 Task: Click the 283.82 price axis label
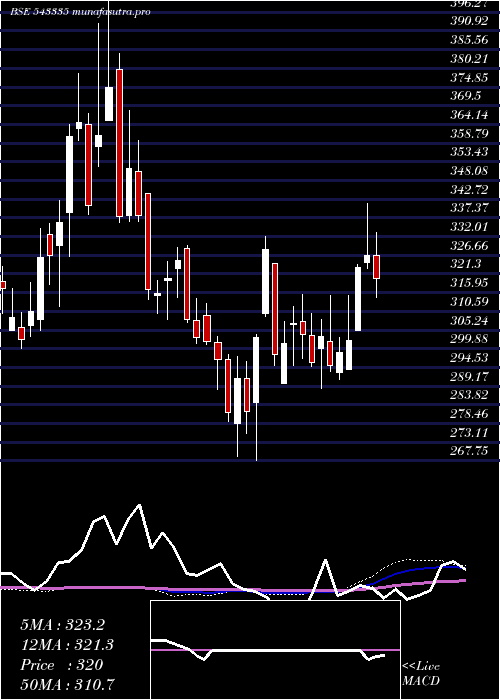pos(469,396)
